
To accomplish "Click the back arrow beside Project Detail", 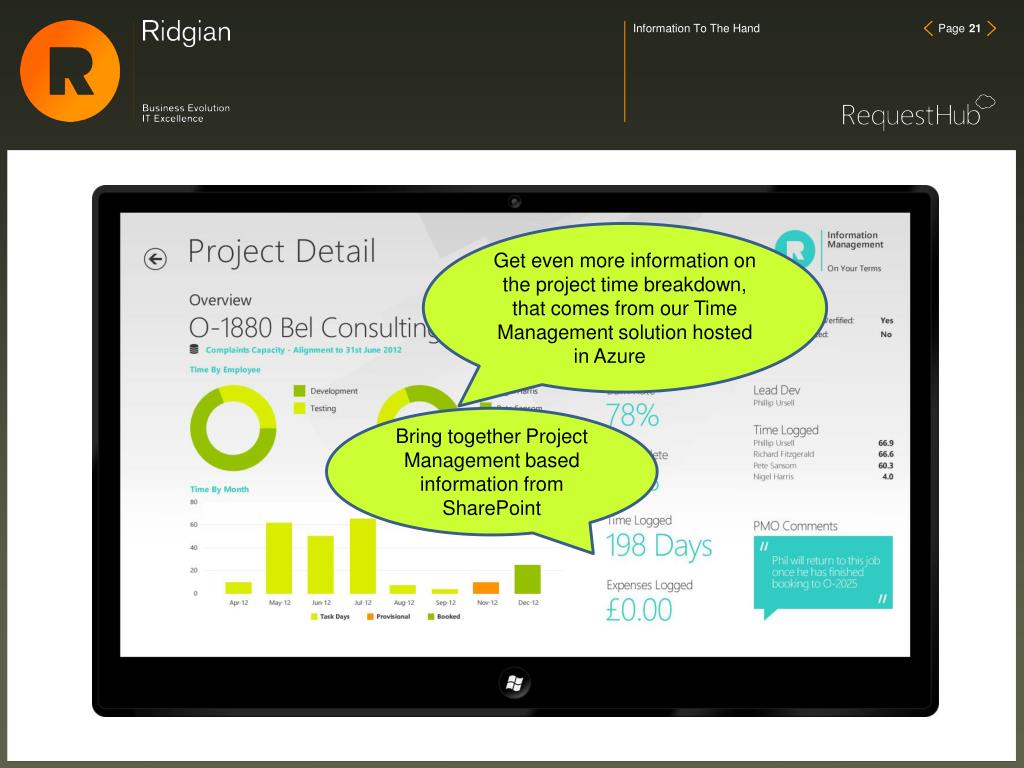I will click(155, 259).
